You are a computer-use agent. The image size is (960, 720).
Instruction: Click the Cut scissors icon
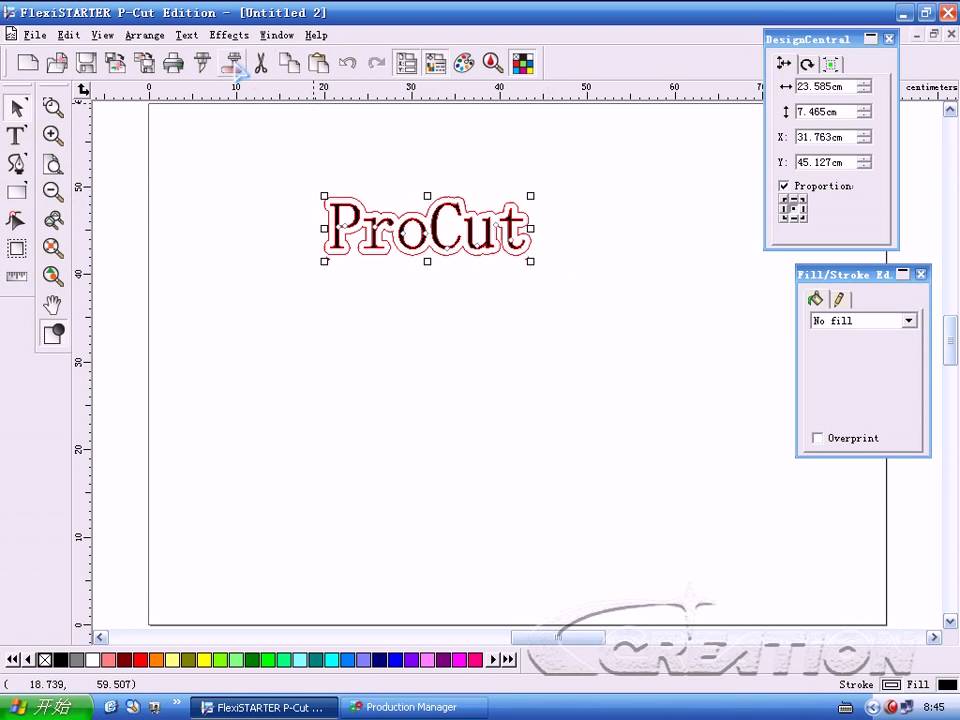(261, 62)
